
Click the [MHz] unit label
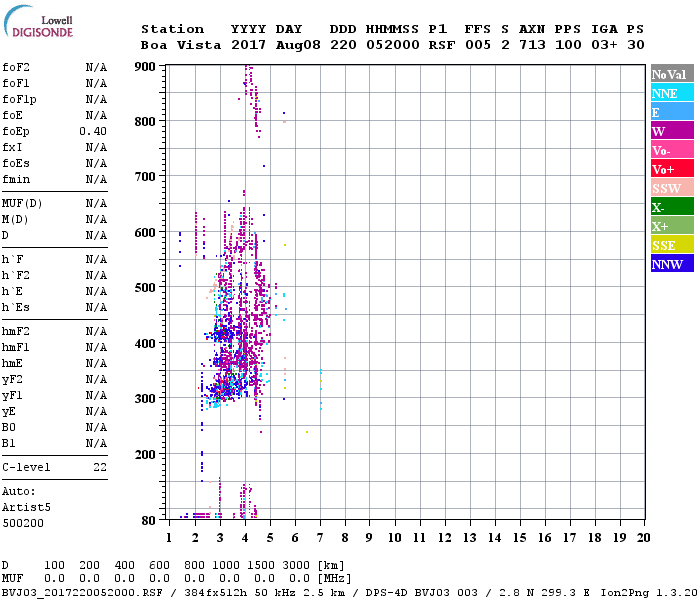[x=334, y=579]
